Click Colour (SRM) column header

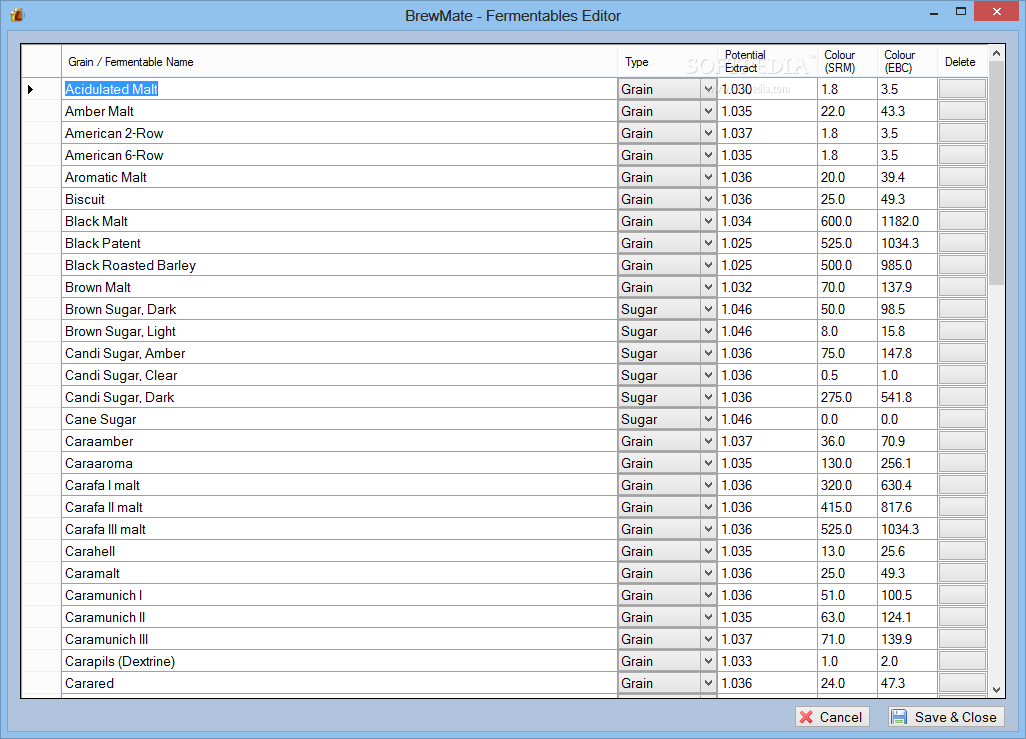tap(847, 62)
